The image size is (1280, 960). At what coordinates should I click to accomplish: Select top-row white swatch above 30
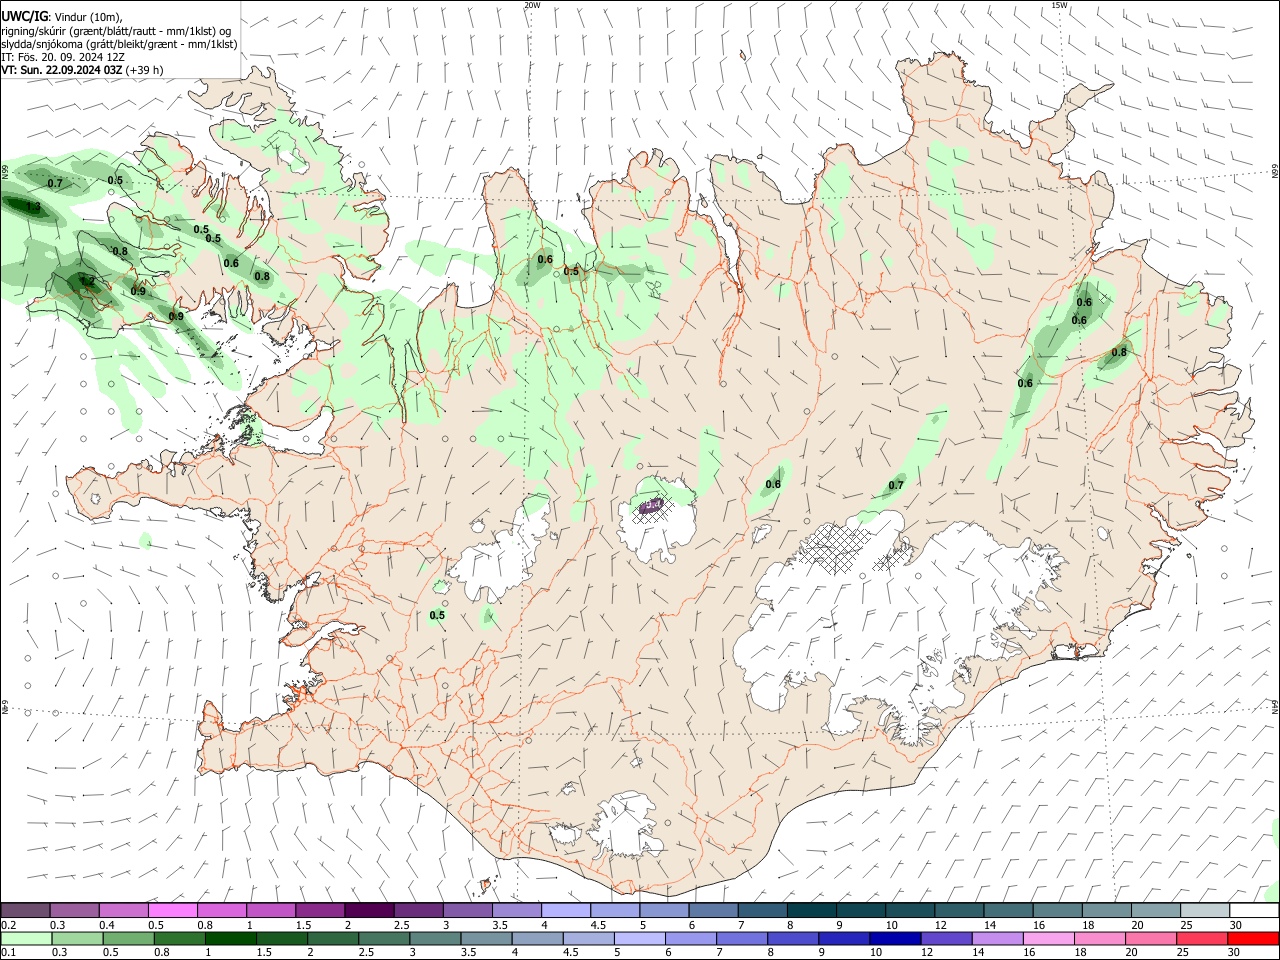1255,910
